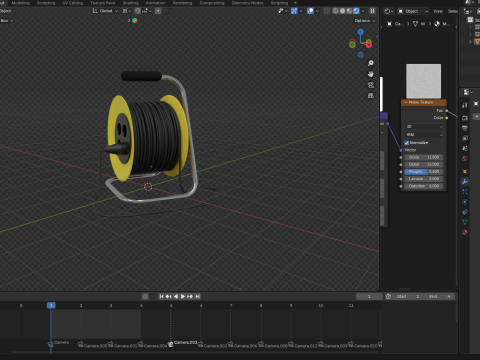Viewport: 480px width, 360px height.
Task: Open Particles properties tab
Action: click(465, 192)
